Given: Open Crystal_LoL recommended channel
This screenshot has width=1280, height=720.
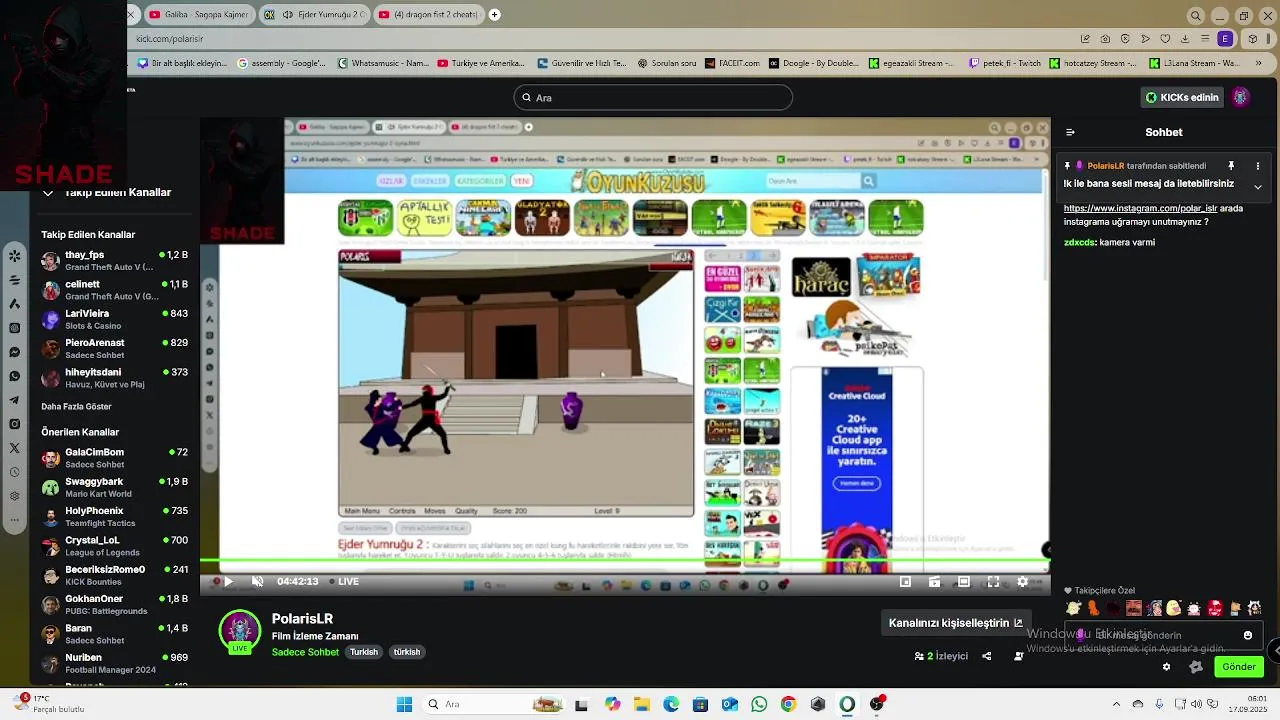Looking at the screenshot, I should tap(114, 546).
